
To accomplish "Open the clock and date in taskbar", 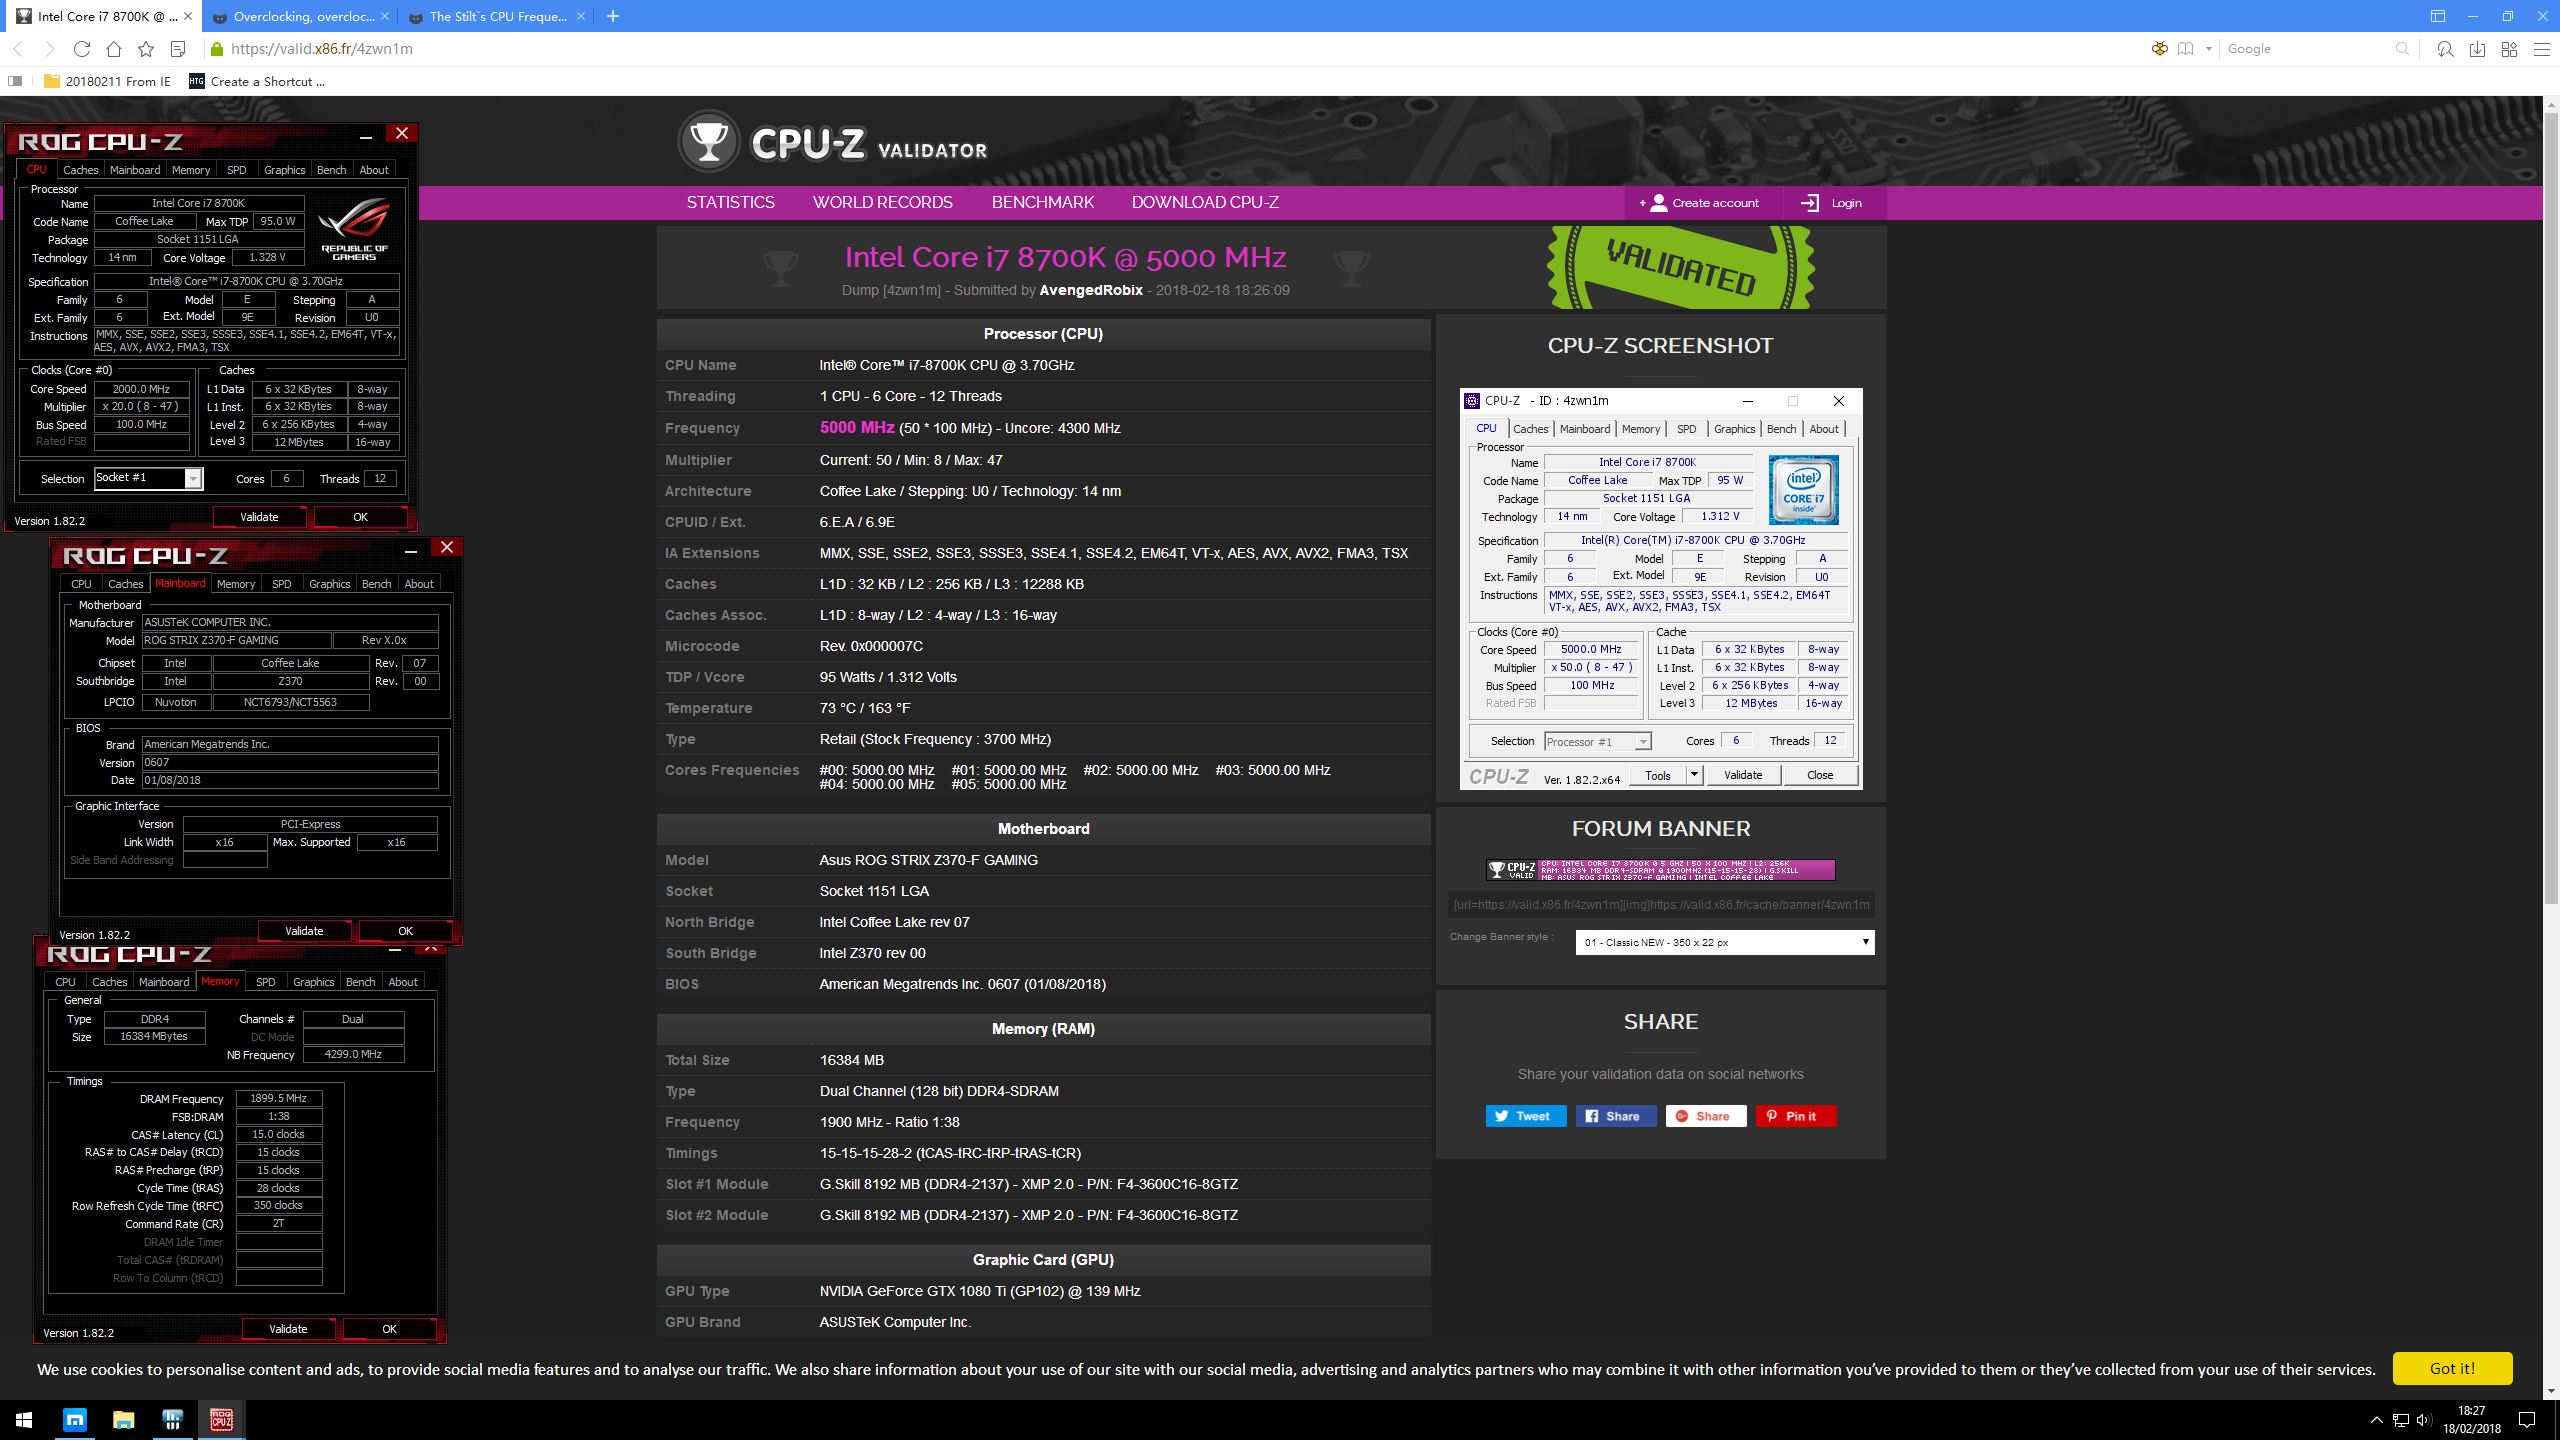I will pos(2472,1419).
